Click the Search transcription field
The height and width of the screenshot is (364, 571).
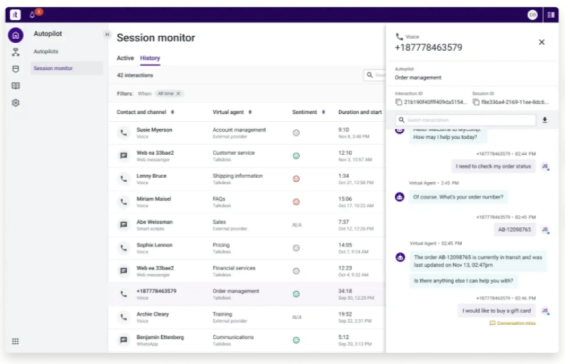[x=466, y=120]
